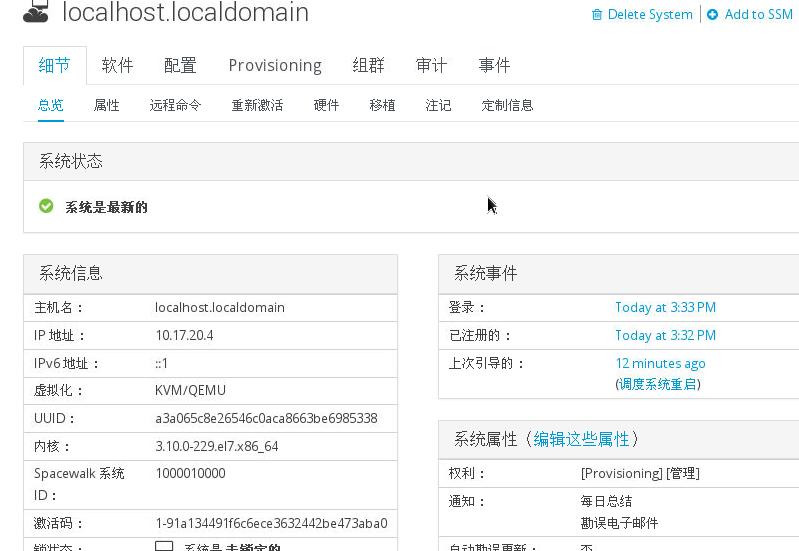
Task: Click the 编辑这些属性 link
Action: (581, 439)
